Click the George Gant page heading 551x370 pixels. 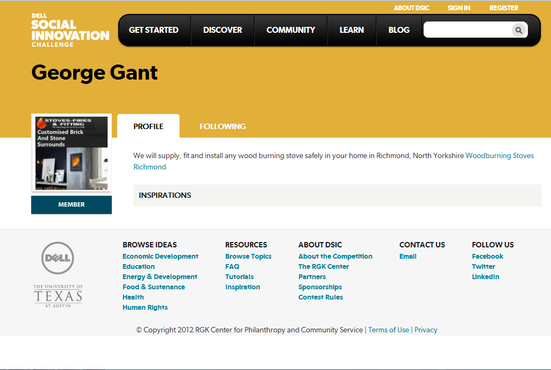click(x=95, y=72)
